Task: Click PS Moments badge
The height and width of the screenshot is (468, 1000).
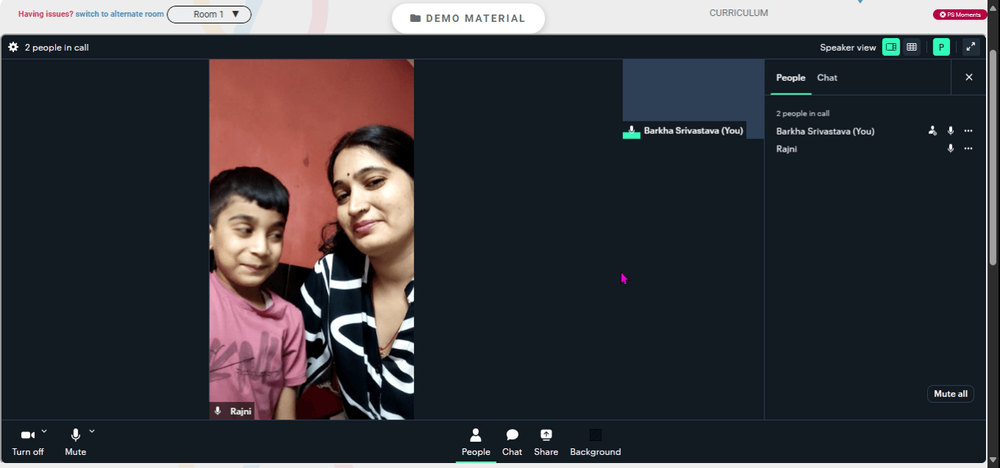Action: (x=960, y=15)
